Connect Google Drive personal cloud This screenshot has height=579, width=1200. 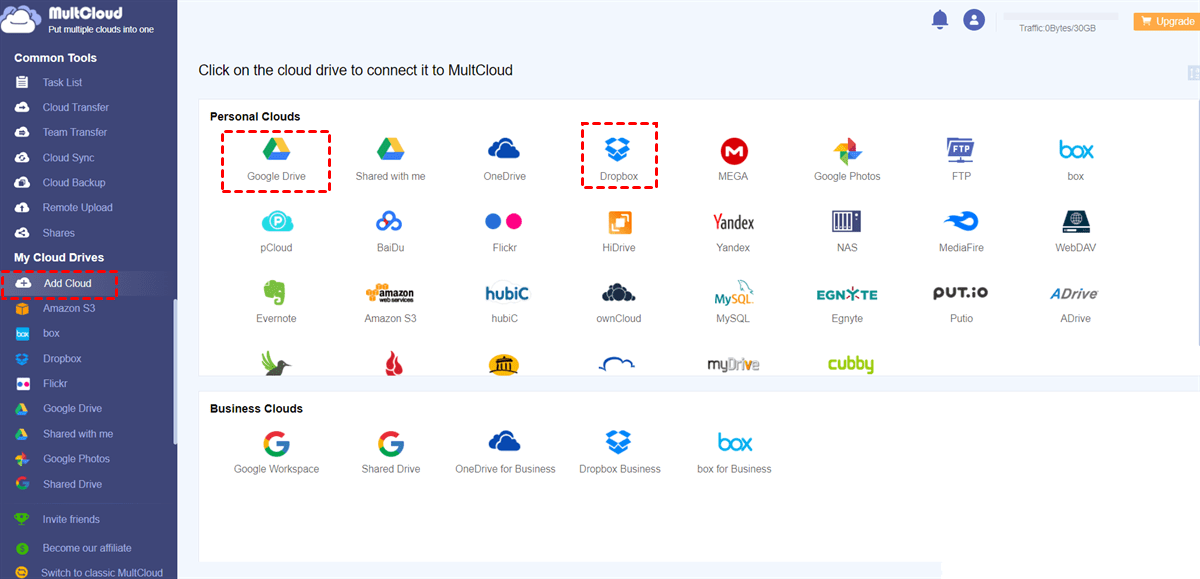tap(276, 160)
